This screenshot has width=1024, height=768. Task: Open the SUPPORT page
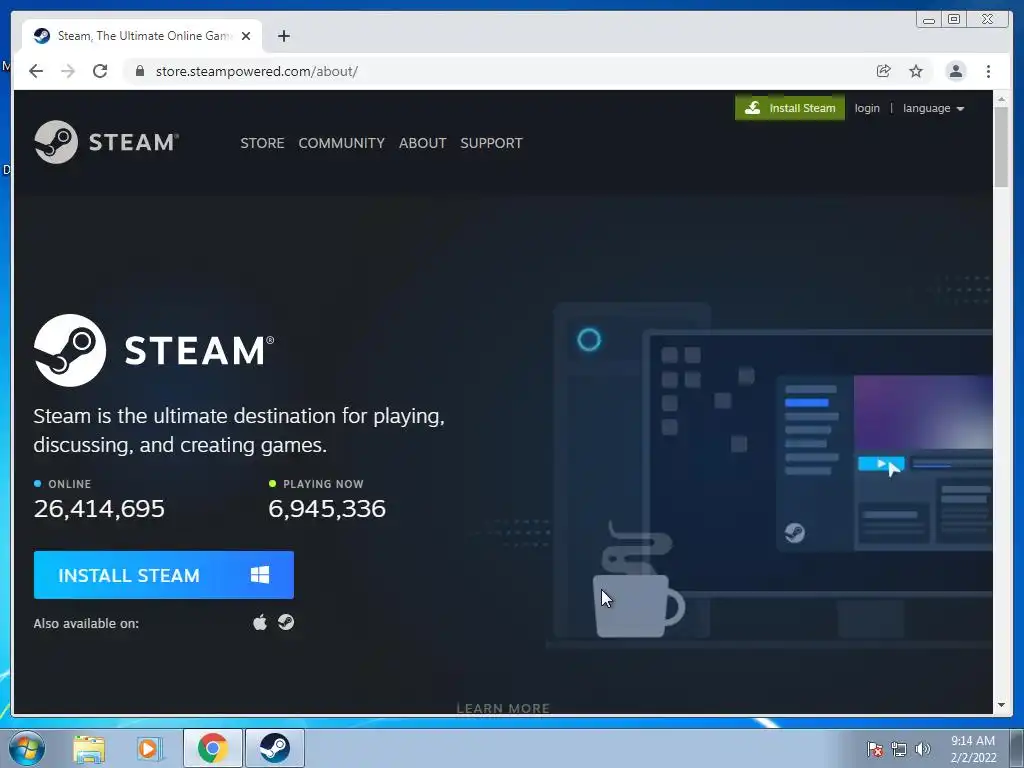491,143
